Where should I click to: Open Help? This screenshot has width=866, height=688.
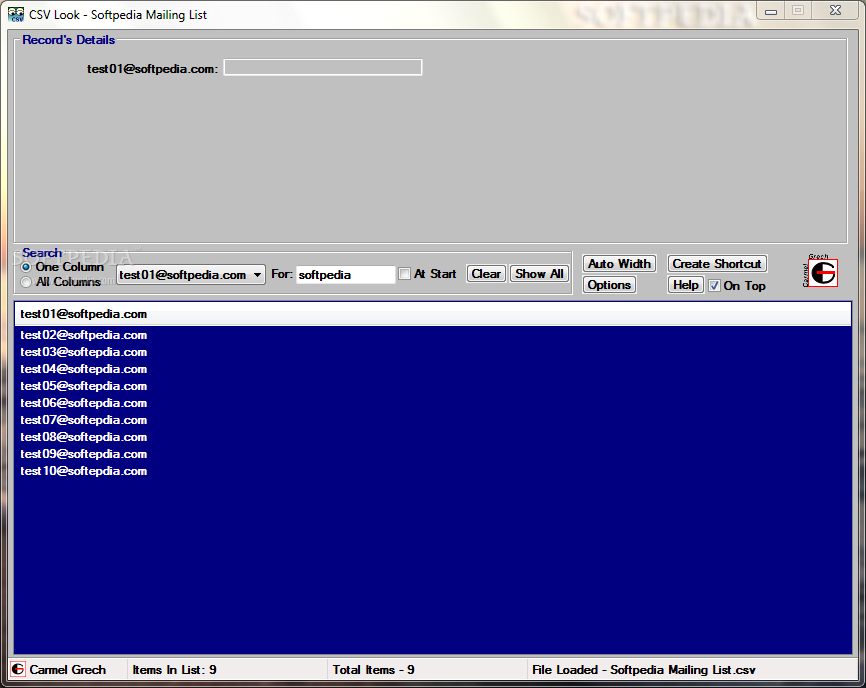pos(685,285)
